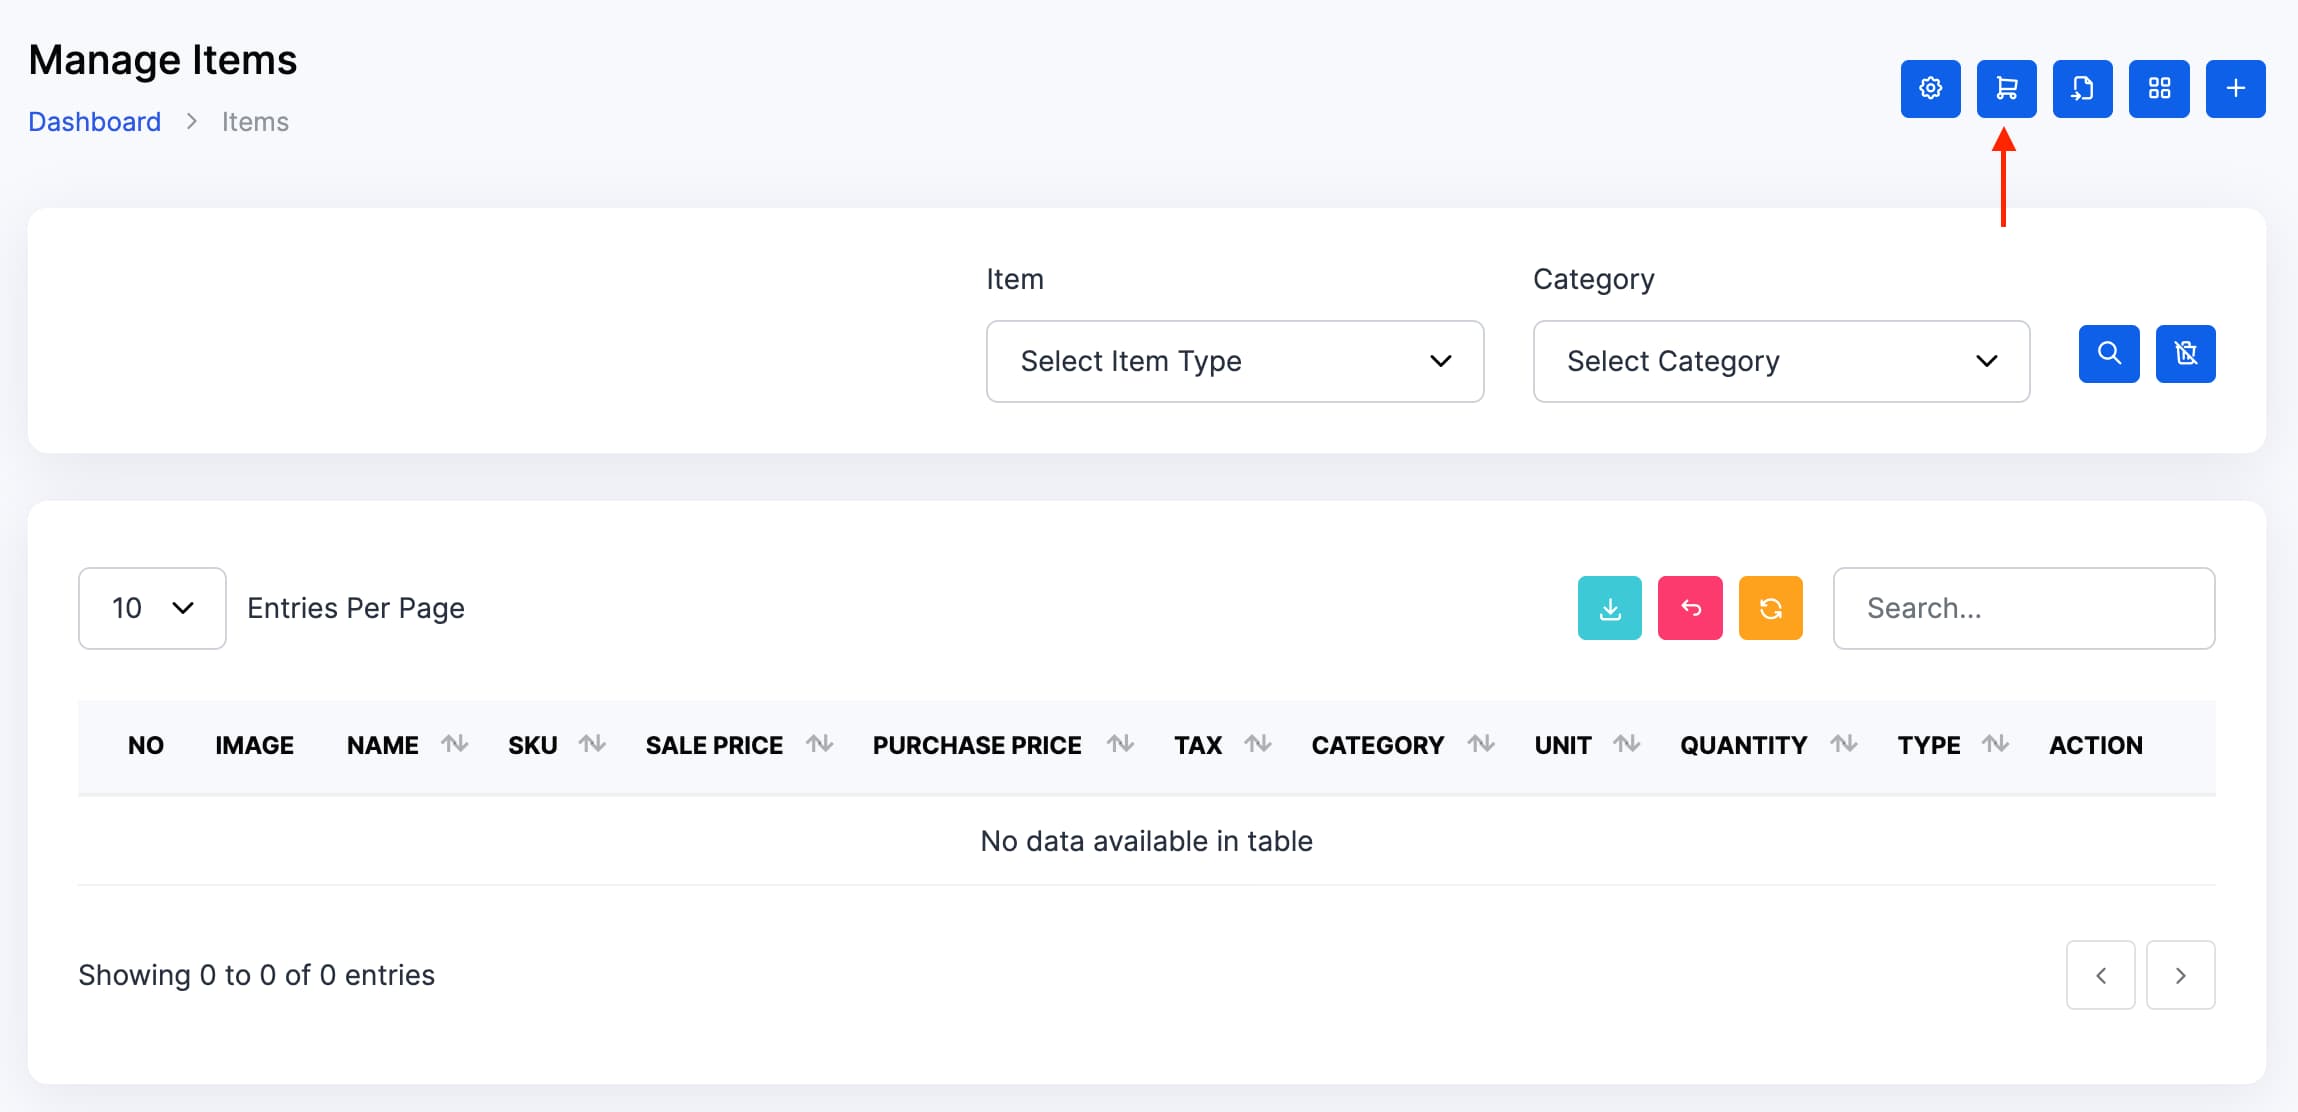This screenshot has height=1112, width=2298.
Task: Sort table by NAME column
Action: (x=405, y=745)
